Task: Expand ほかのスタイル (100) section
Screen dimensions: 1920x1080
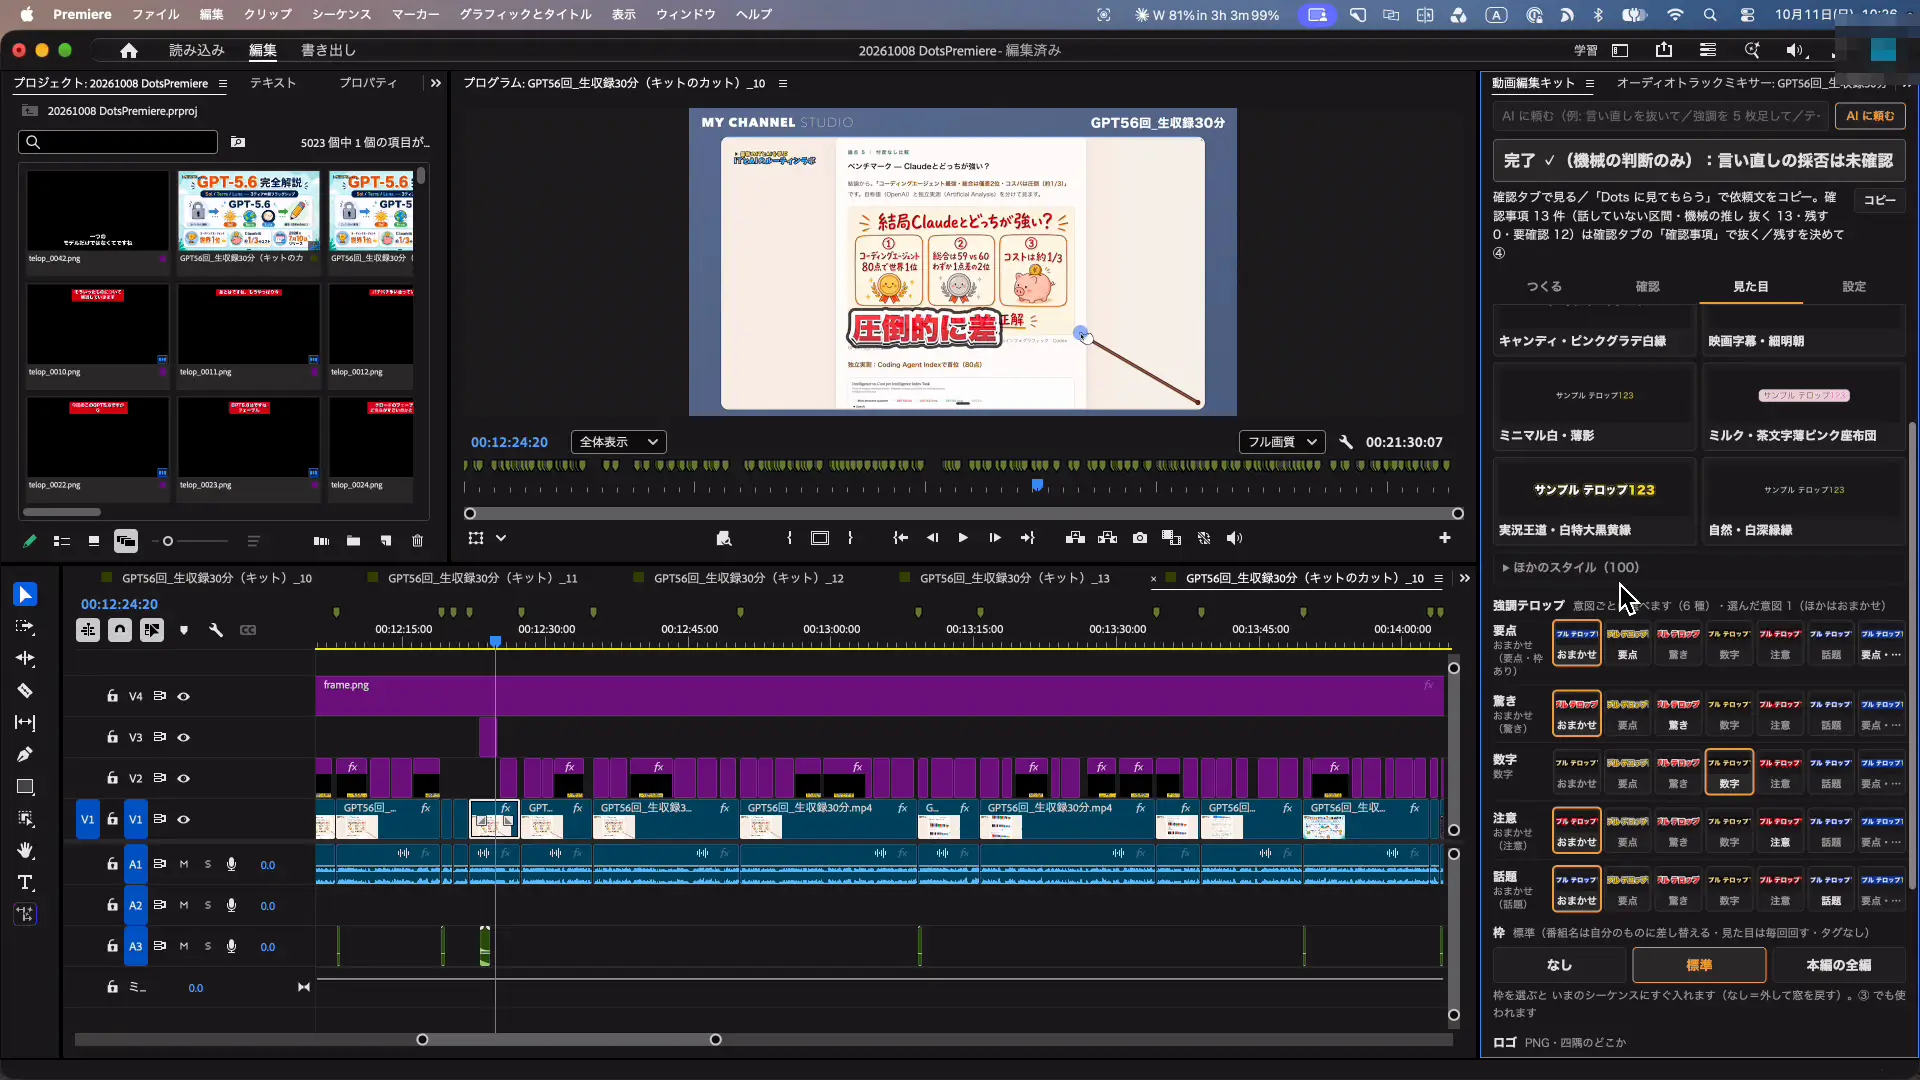Action: pyautogui.click(x=1571, y=567)
